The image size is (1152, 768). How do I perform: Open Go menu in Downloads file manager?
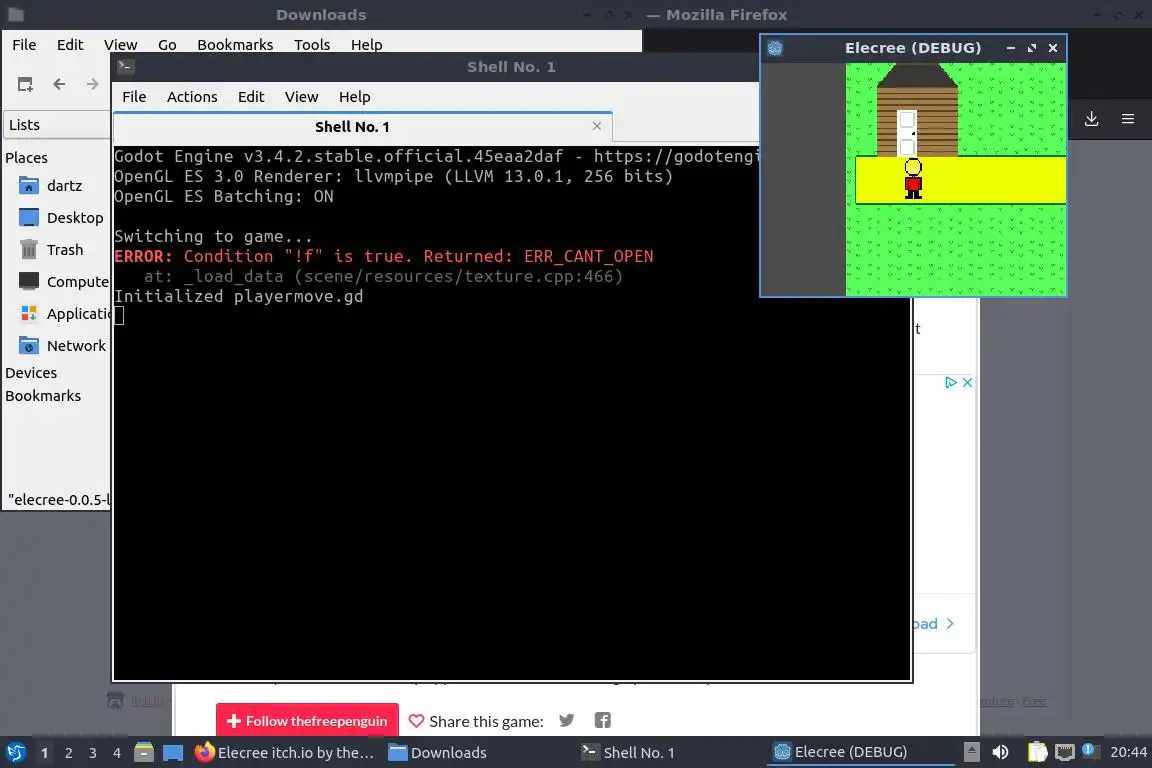pyautogui.click(x=167, y=45)
